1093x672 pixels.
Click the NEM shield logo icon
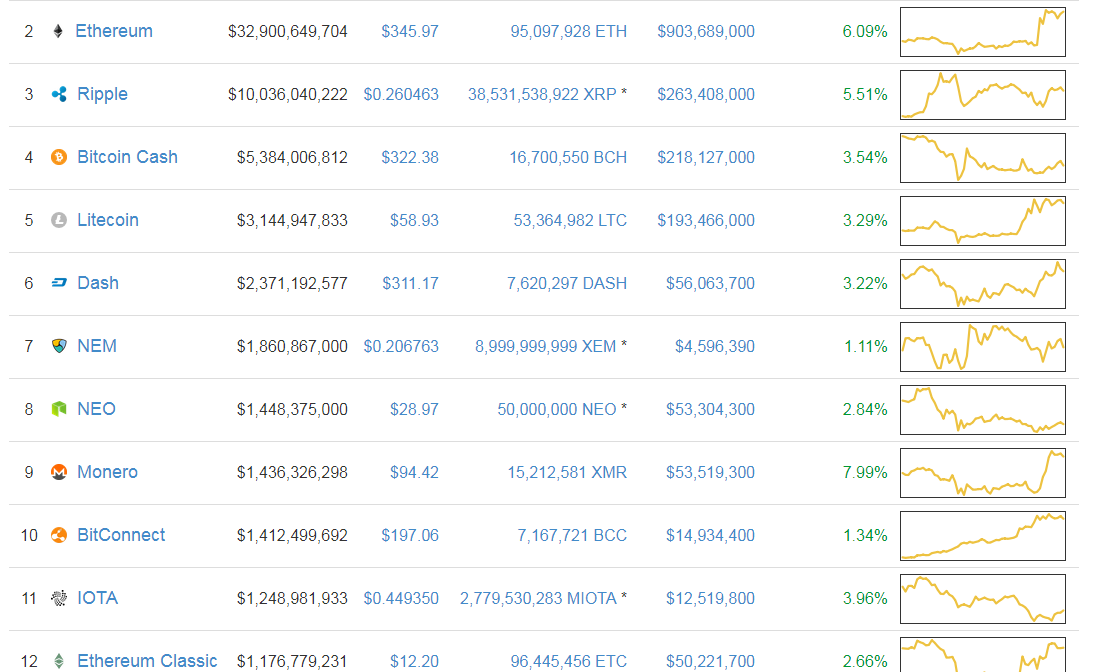tap(59, 346)
